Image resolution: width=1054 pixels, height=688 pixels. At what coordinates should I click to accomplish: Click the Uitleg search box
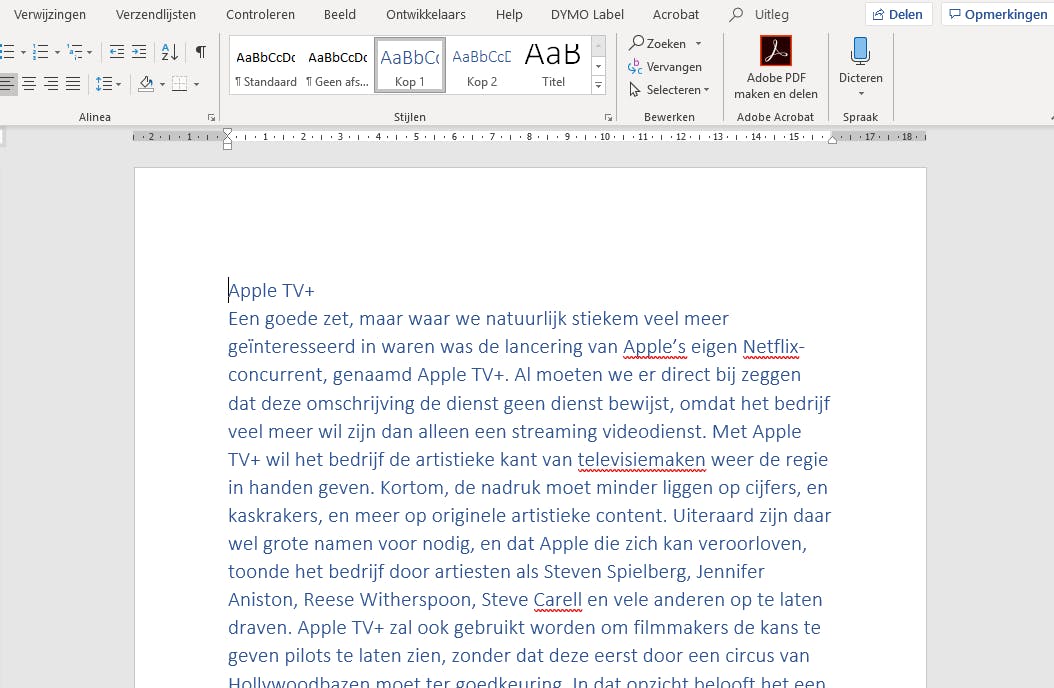pos(760,14)
